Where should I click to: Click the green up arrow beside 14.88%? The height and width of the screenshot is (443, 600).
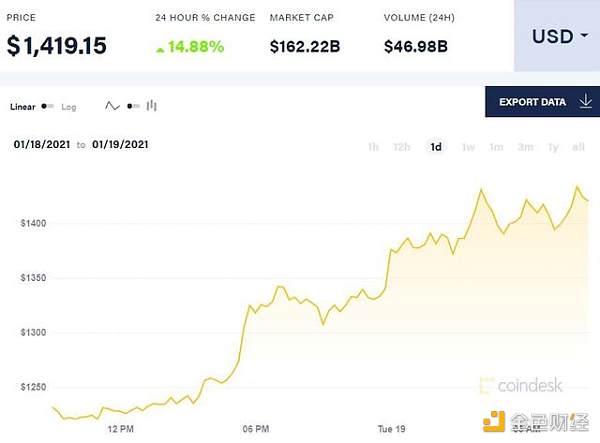point(160,50)
